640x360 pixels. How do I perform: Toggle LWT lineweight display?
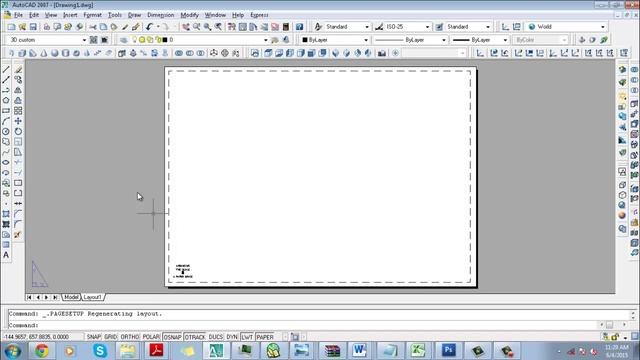(247, 337)
